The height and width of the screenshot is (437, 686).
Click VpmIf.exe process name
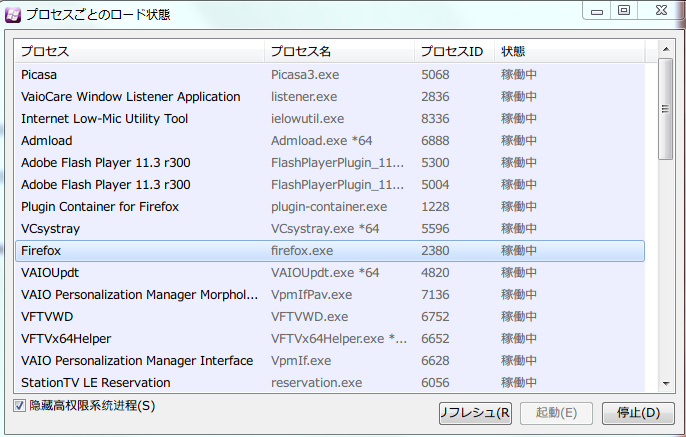pyautogui.click(x=301, y=360)
